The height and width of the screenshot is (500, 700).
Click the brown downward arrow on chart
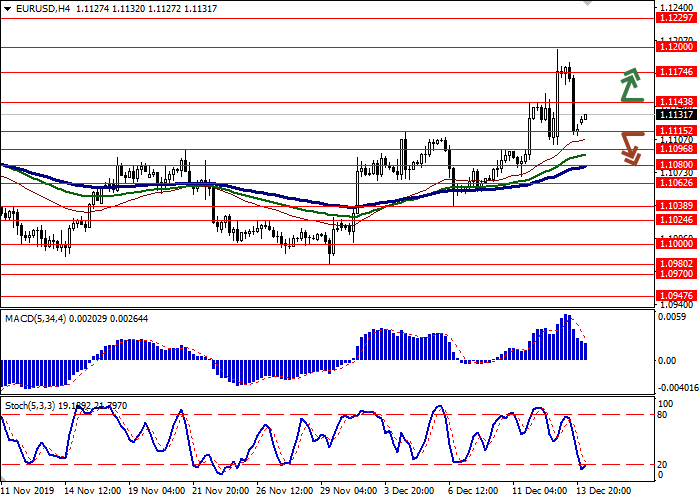pyautogui.click(x=630, y=148)
